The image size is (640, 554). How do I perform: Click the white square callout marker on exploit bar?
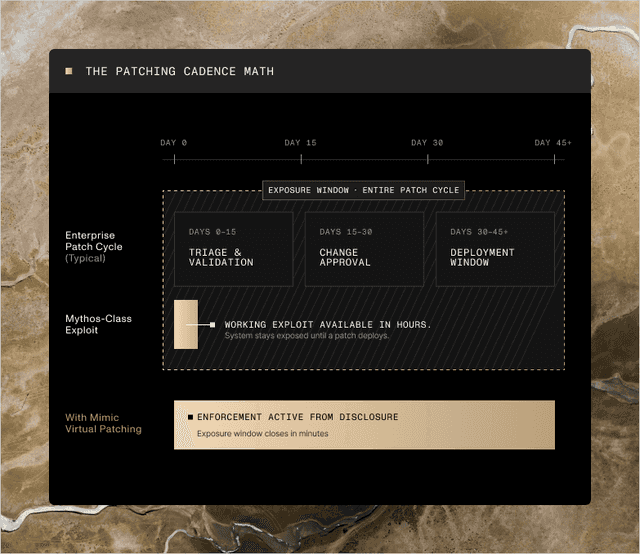[212, 325]
